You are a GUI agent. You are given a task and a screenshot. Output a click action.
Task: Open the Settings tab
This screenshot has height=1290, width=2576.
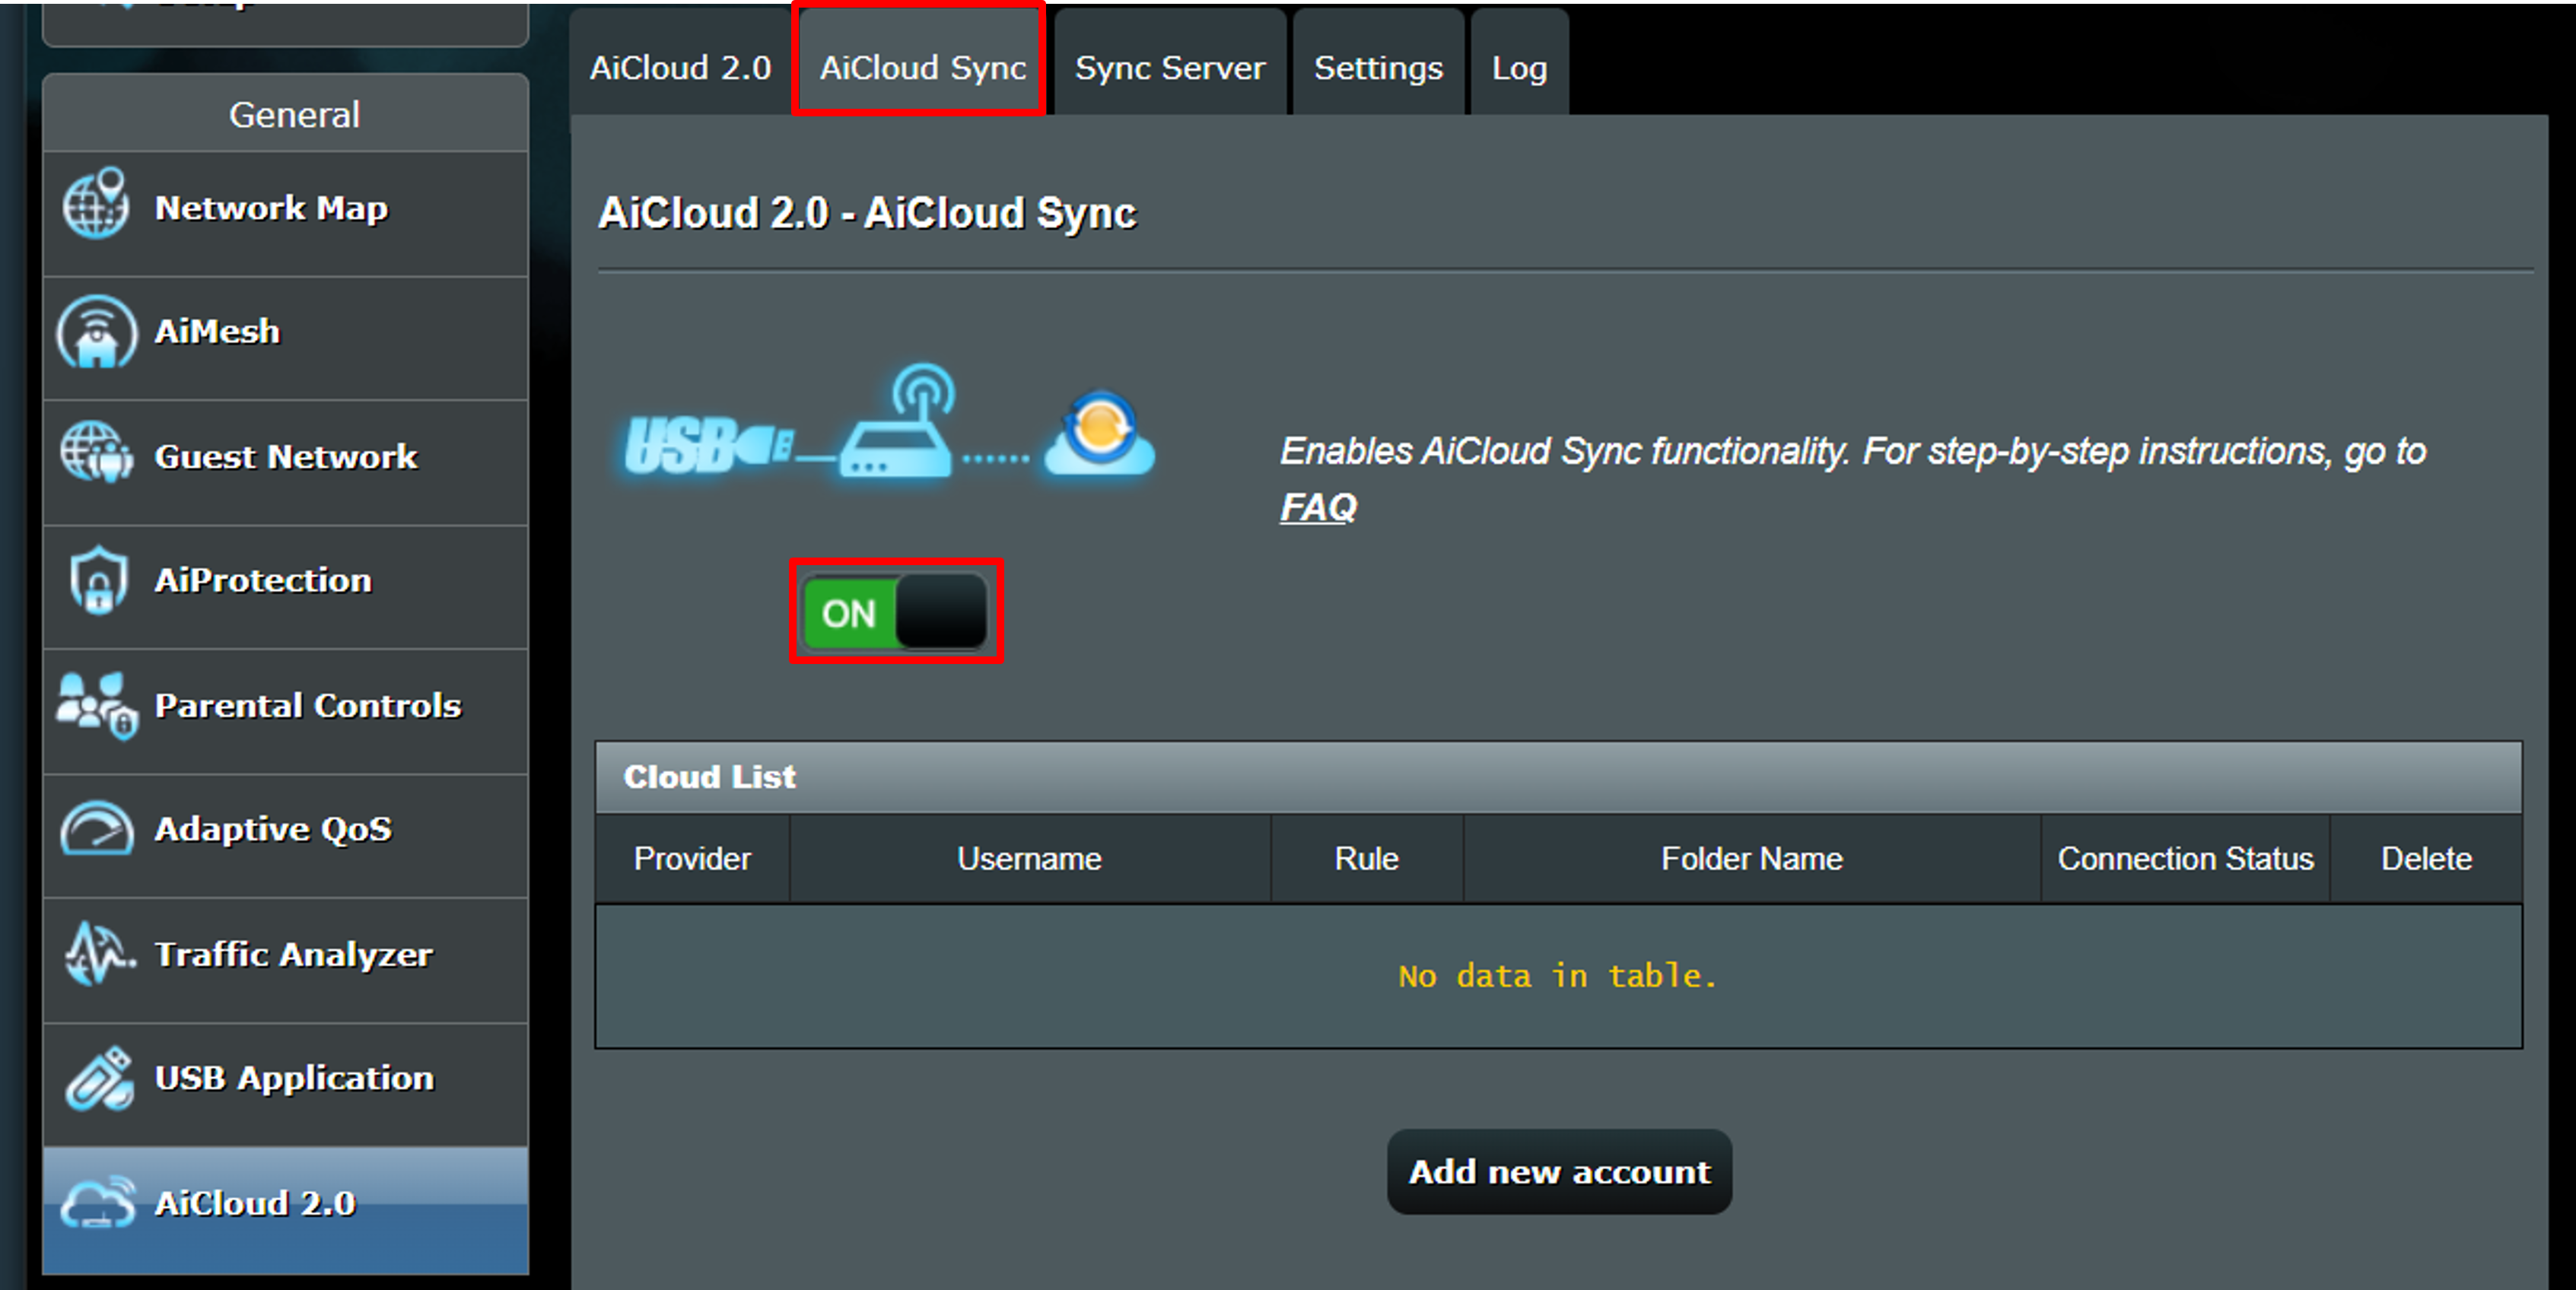coord(1378,68)
